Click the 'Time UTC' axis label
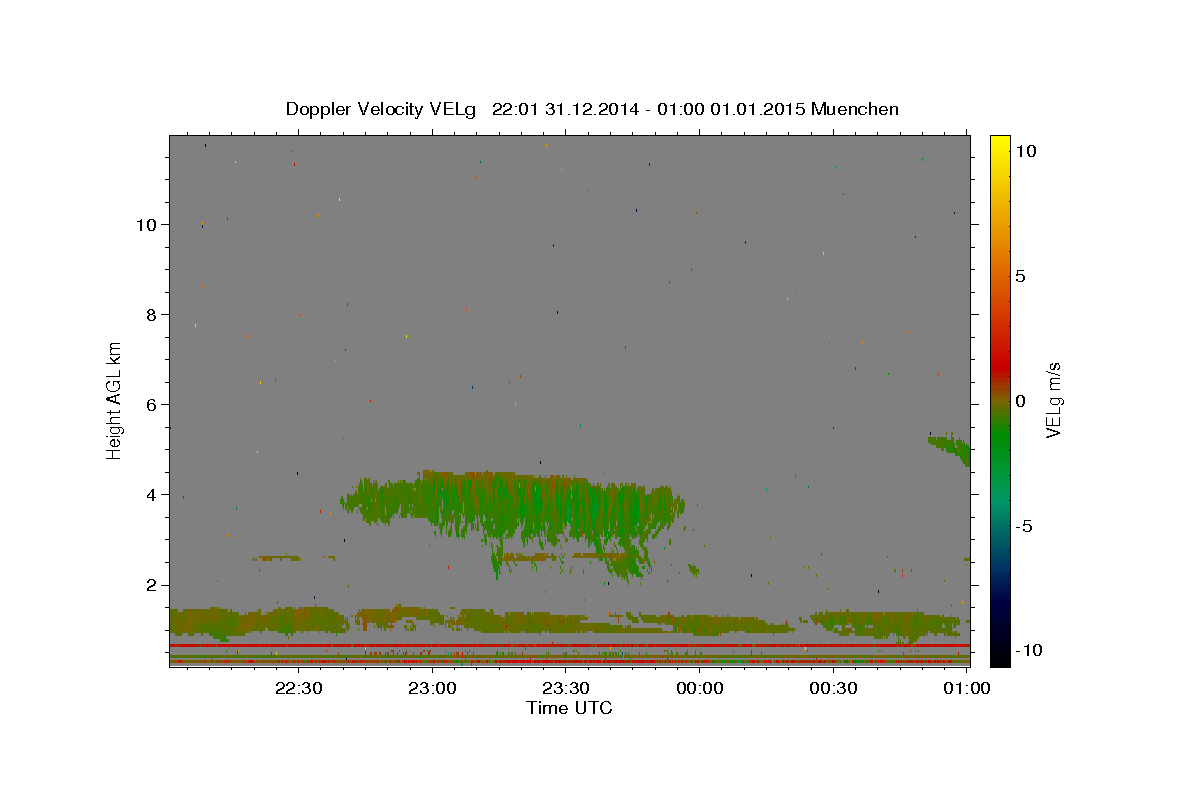The width and height of the screenshot is (1200, 800). pos(569,708)
